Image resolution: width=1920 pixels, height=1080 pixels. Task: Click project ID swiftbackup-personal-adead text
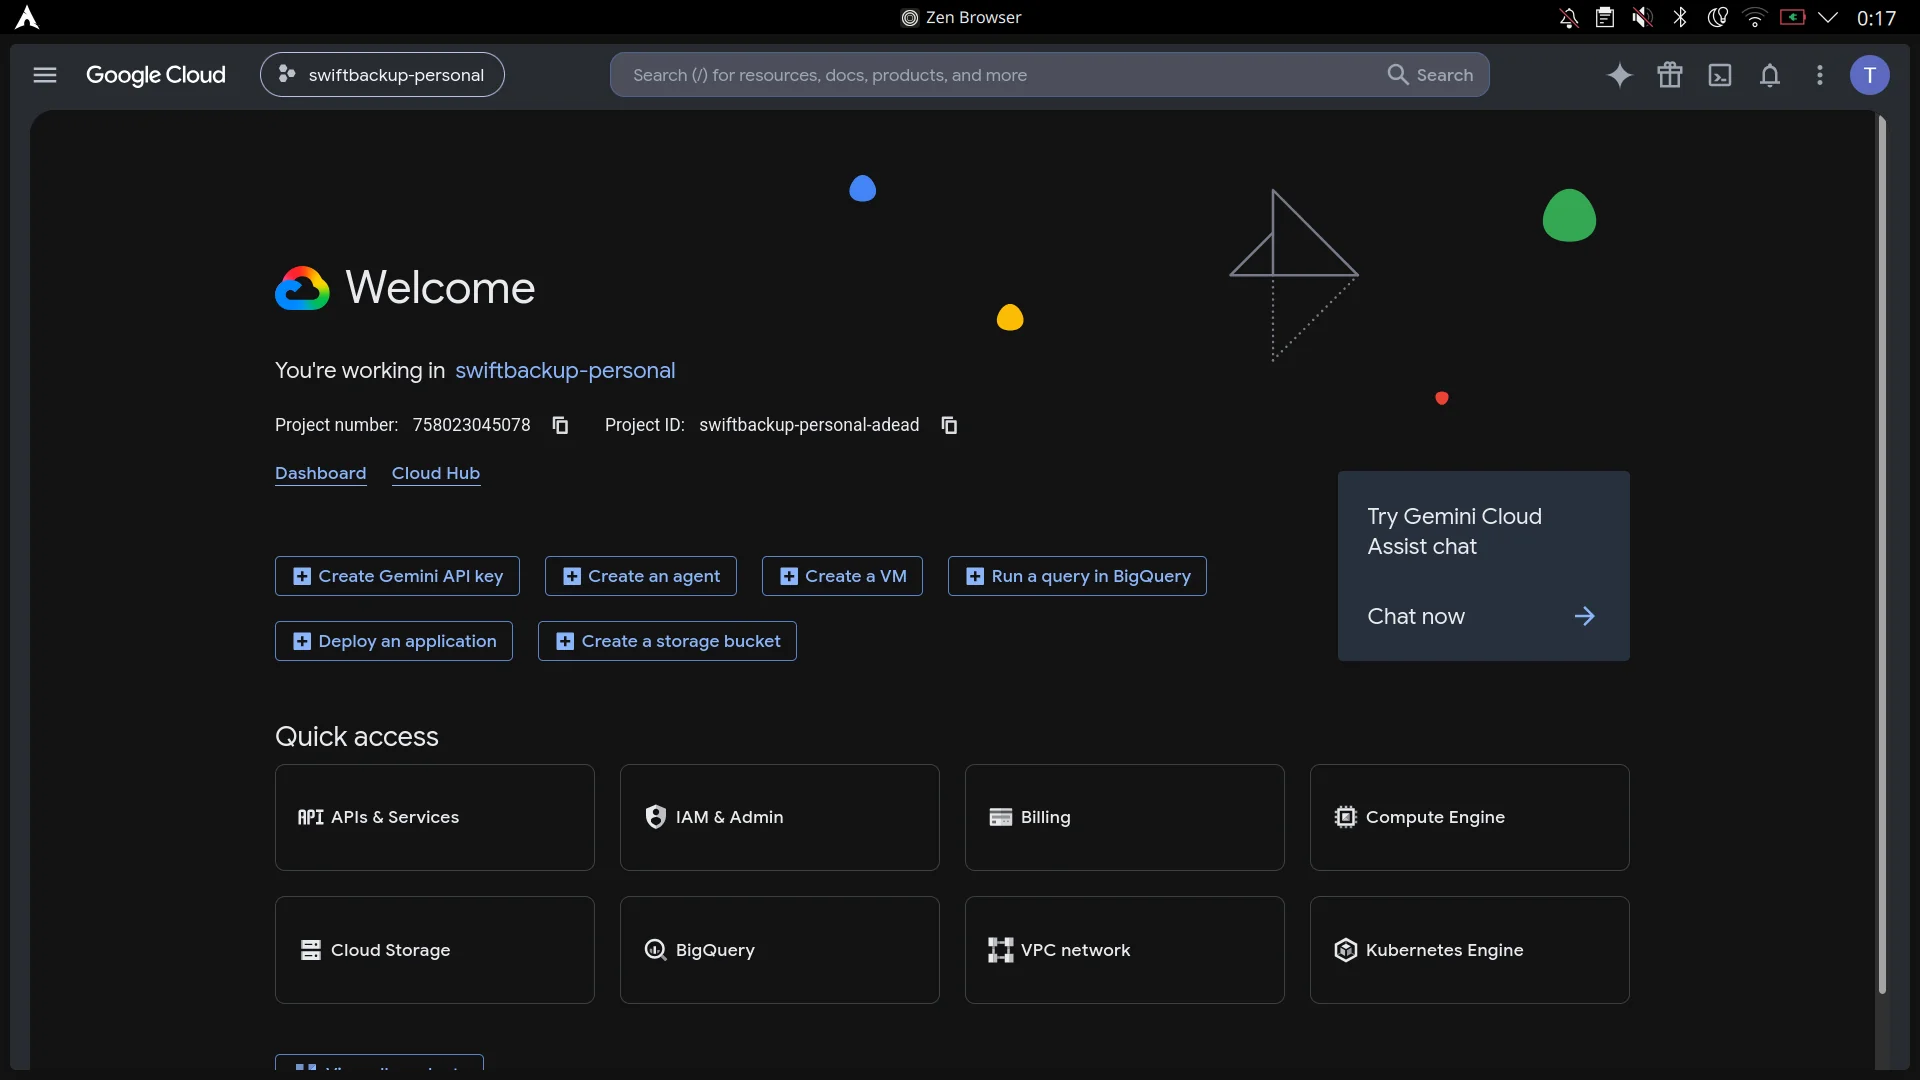[809, 425]
